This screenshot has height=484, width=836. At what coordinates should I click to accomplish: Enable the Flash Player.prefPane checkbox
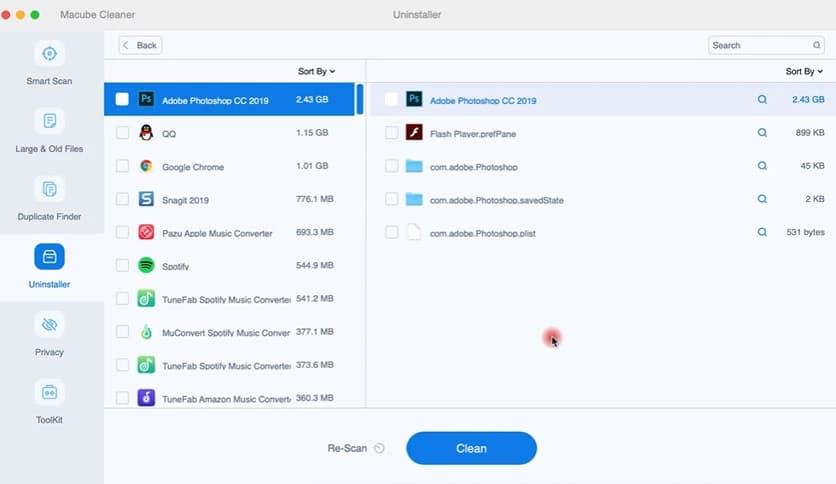click(x=391, y=133)
